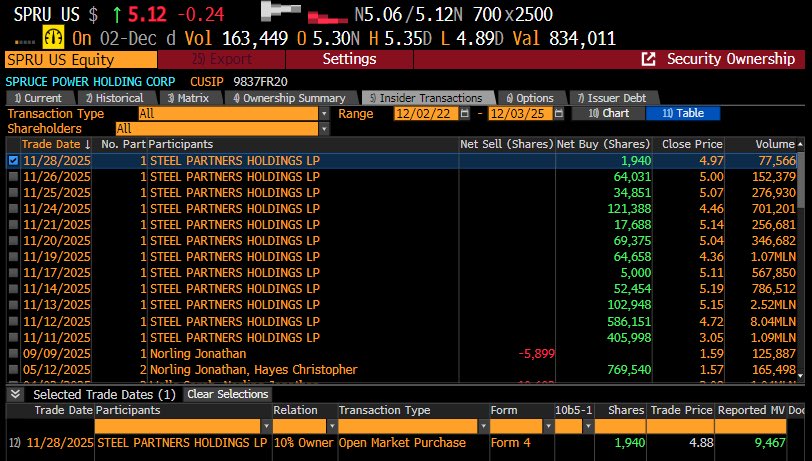Open the Ownership Summary tab
812x461 pixels.
click(291, 98)
